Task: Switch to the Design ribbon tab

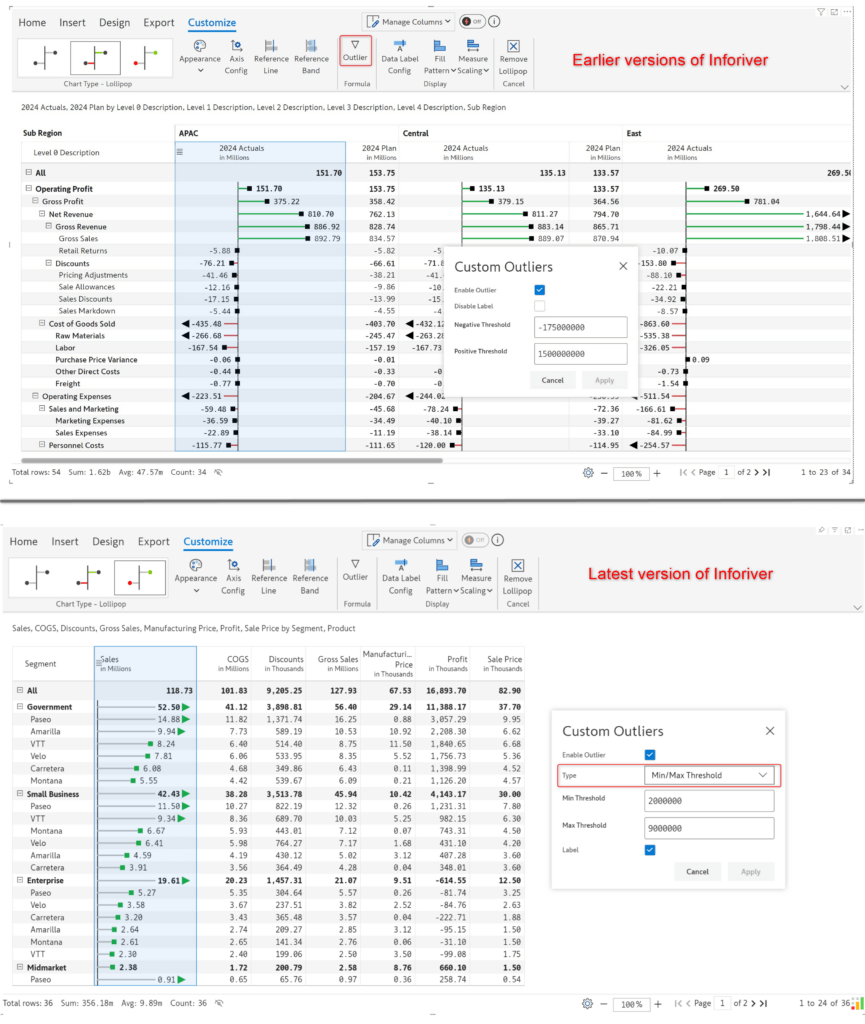Action: [114, 22]
